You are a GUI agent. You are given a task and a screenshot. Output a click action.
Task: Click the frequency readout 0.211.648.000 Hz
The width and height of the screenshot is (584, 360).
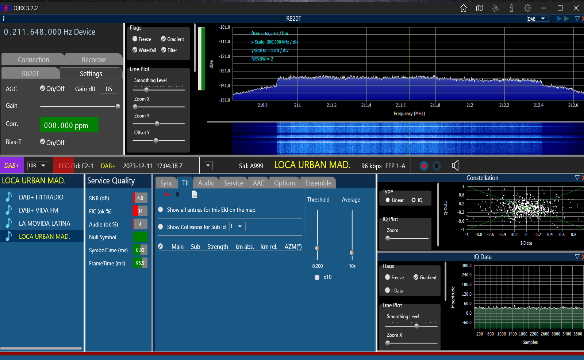tap(50, 32)
